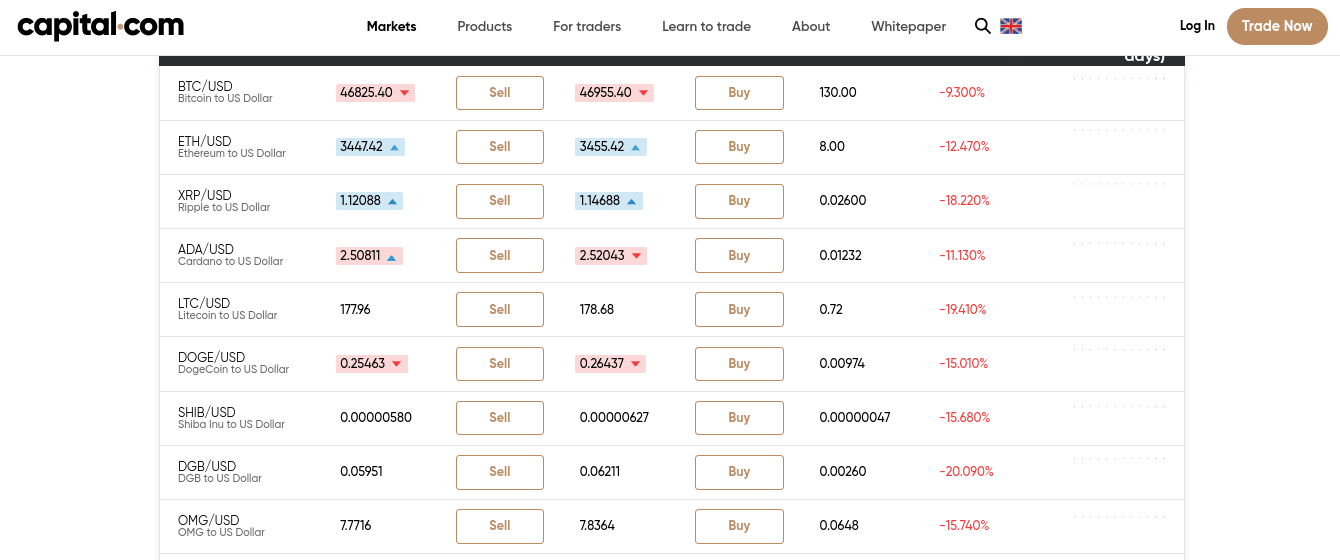1340x560 pixels.
Task: Expand the For traders menu
Action: (x=587, y=26)
